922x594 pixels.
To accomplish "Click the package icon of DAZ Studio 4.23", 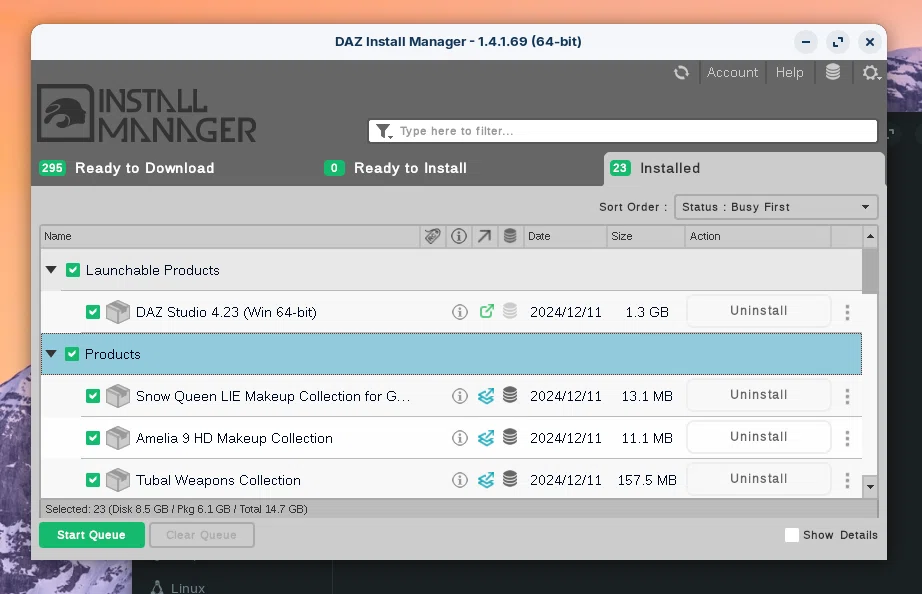I will [x=118, y=312].
